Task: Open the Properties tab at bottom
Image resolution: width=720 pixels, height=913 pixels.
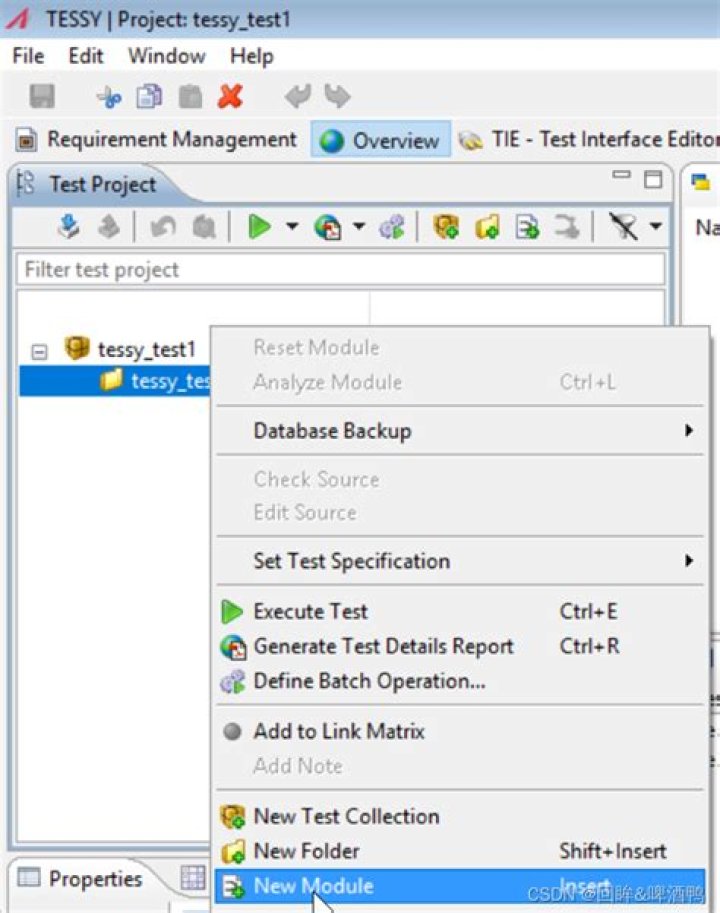Action: [81, 879]
